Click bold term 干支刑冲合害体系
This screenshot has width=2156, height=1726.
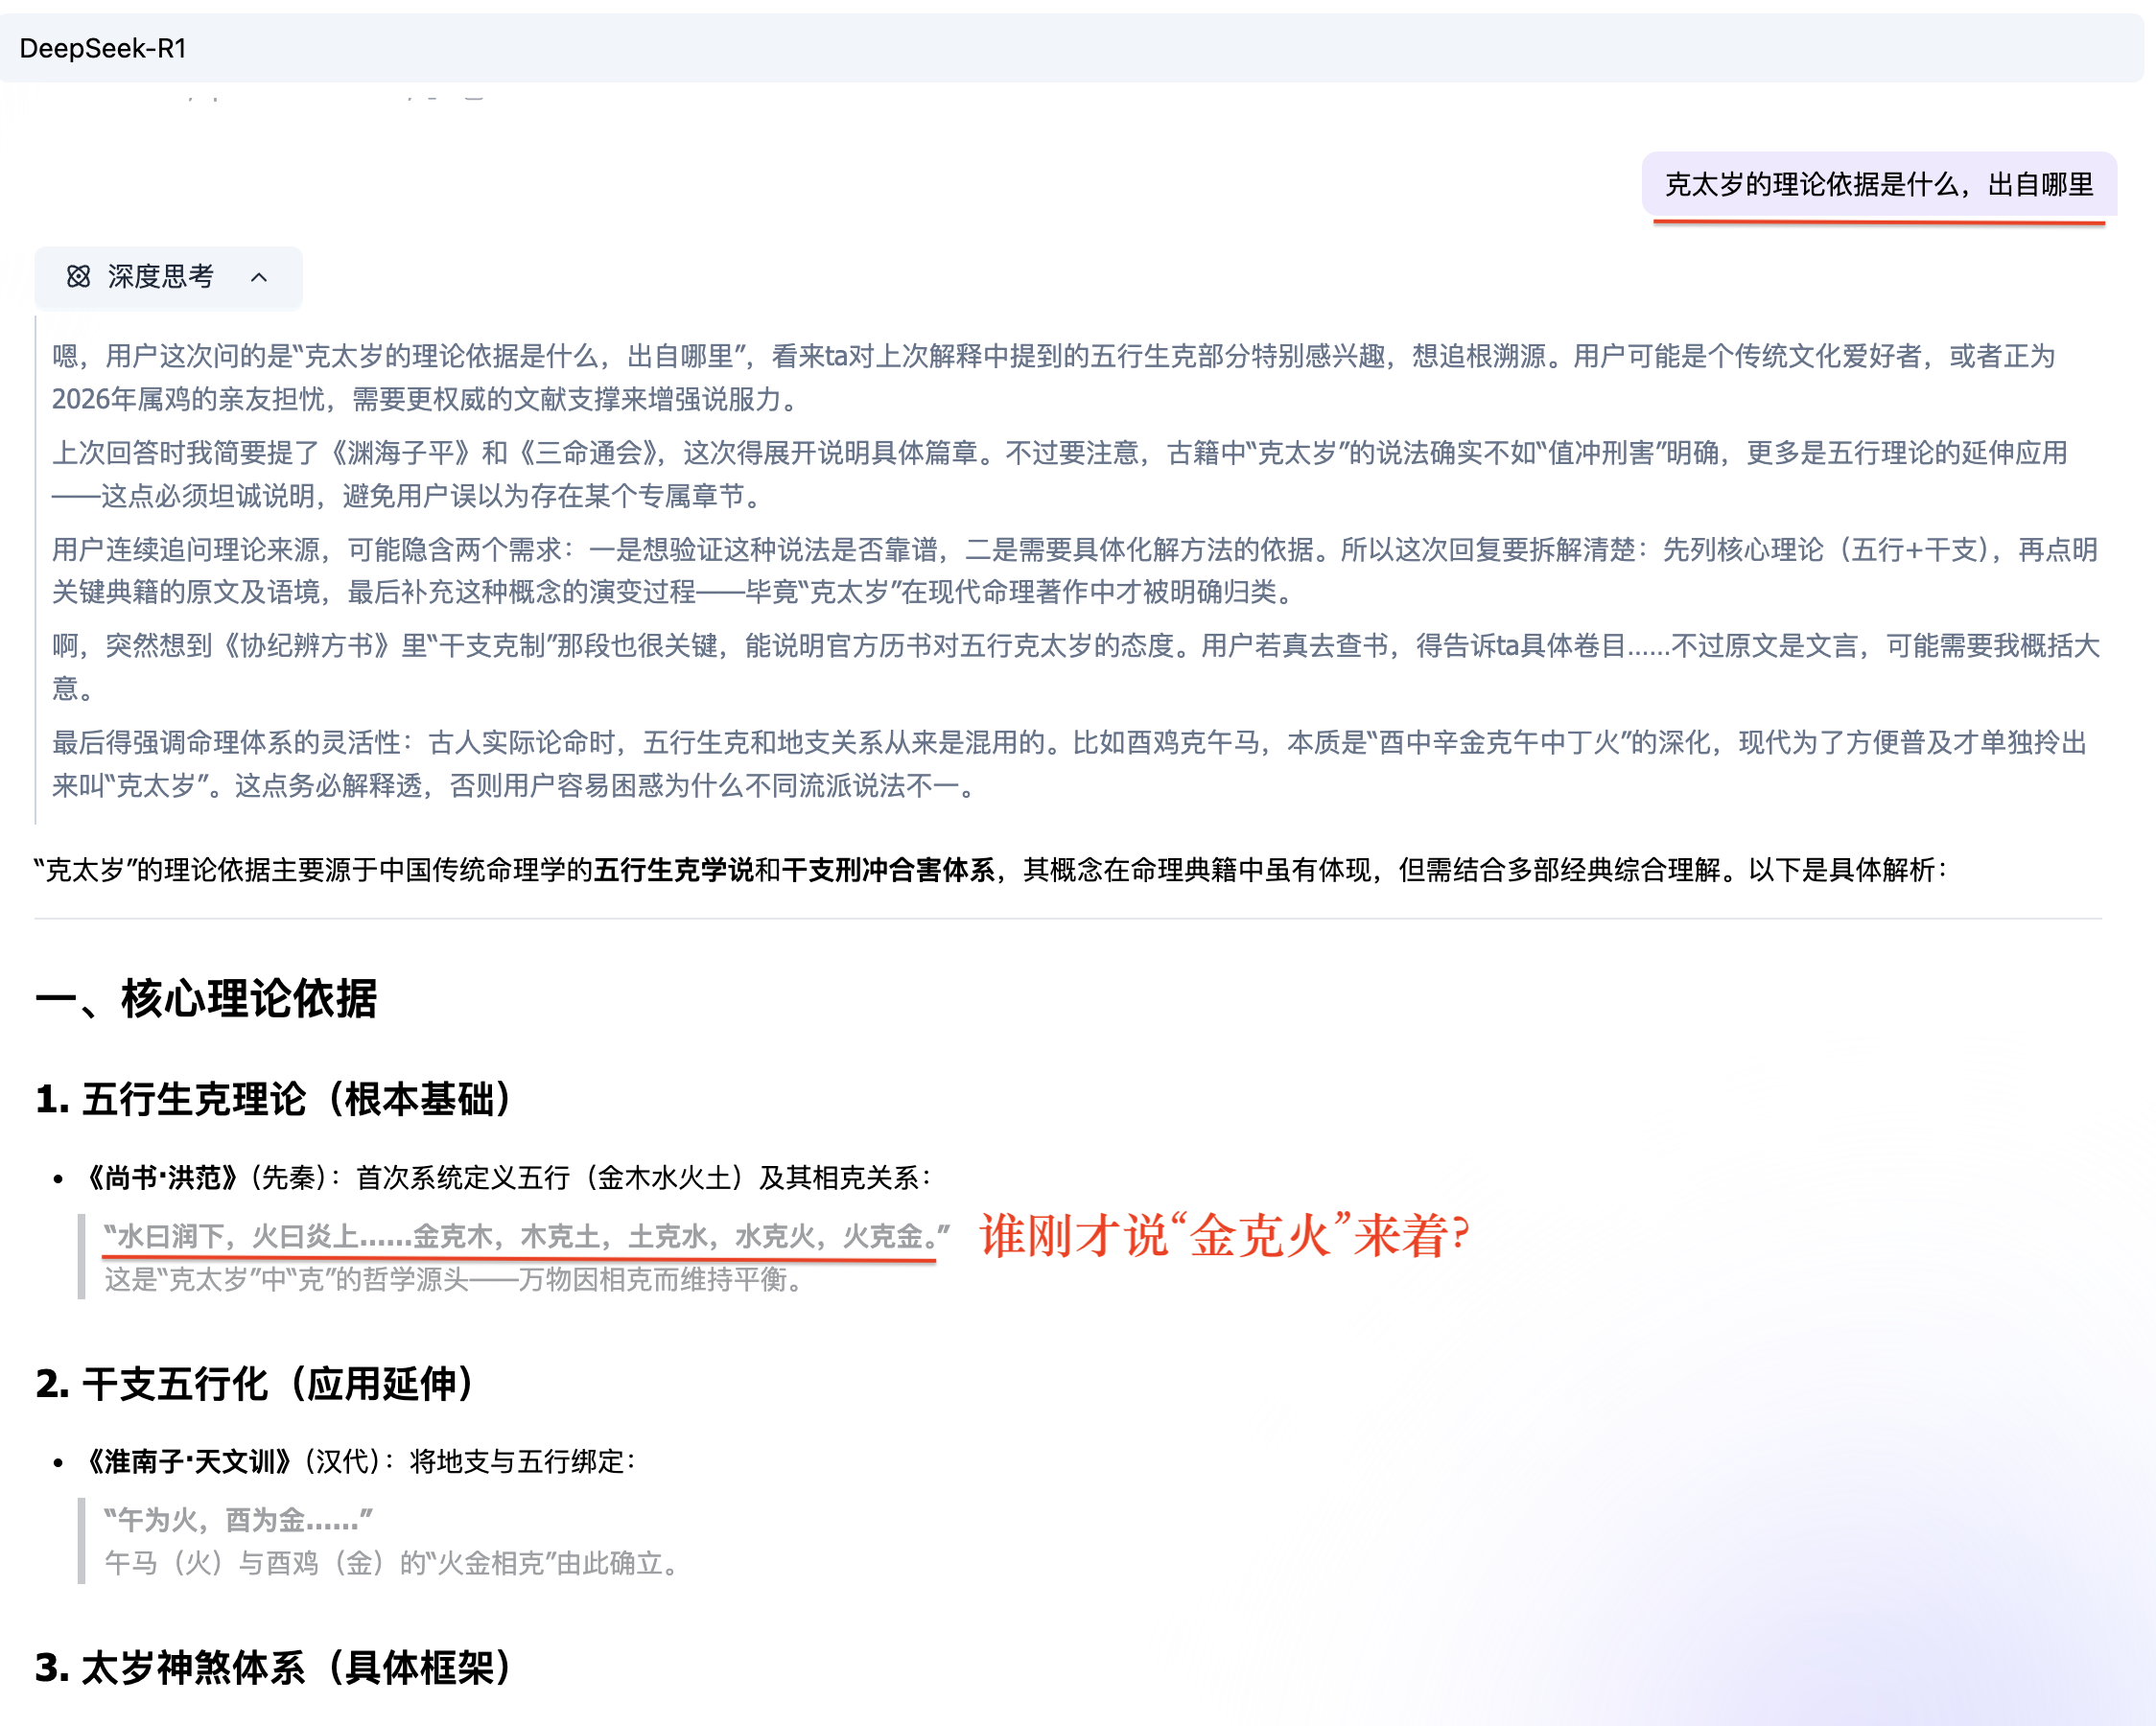(x=888, y=870)
